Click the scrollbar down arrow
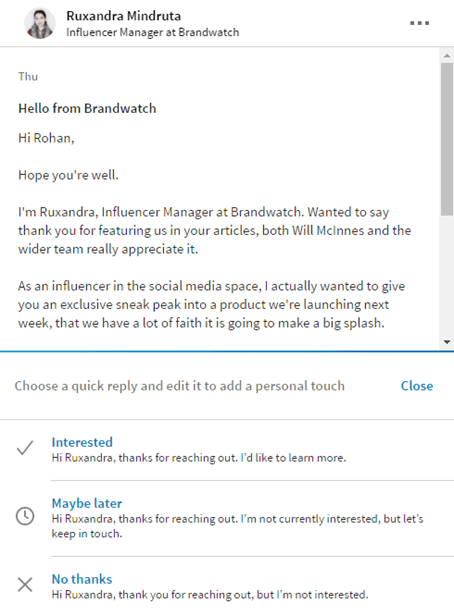This screenshot has height=616, width=454. coord(447,342)
